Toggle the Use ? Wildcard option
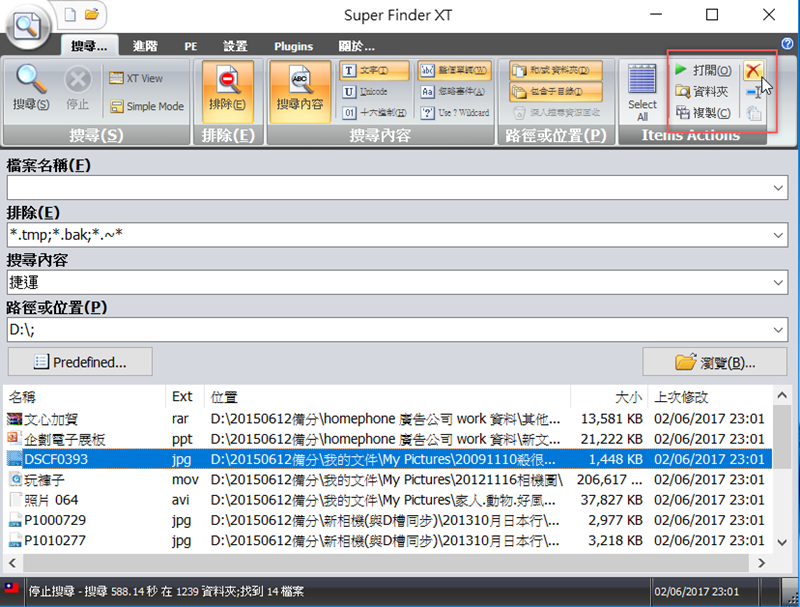The image size is (800, 607). tap(454, 113)
